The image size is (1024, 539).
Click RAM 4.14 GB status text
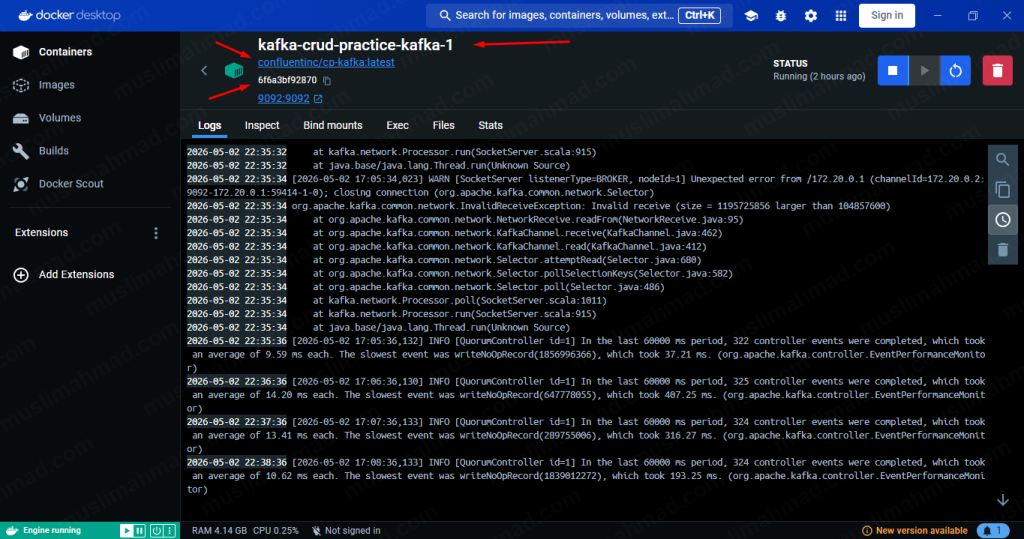219,531
